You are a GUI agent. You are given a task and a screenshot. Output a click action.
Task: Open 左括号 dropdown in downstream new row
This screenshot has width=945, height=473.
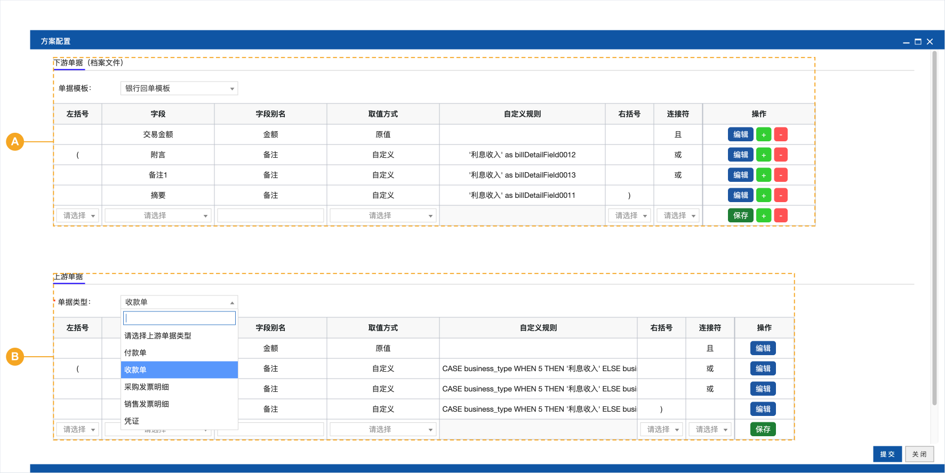tap(78, 215)
